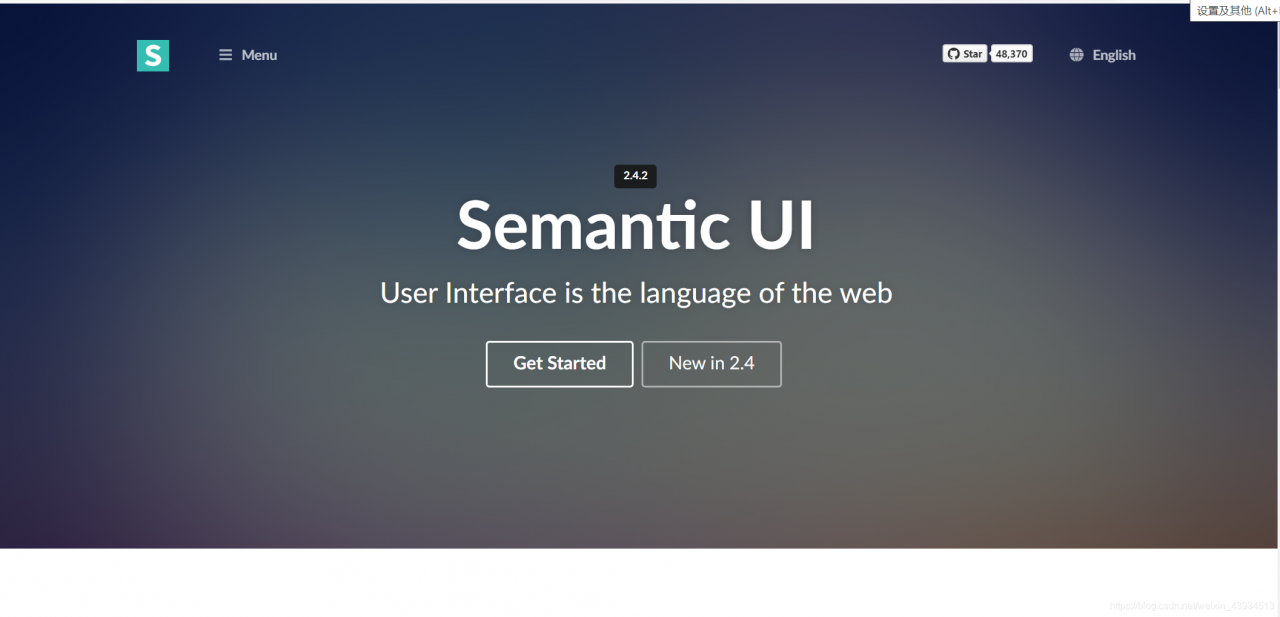This screenshot has height=617, width=1280.
Task: Click the blog.csdn.net watermark URL
Action: (x=1192, y=606)
